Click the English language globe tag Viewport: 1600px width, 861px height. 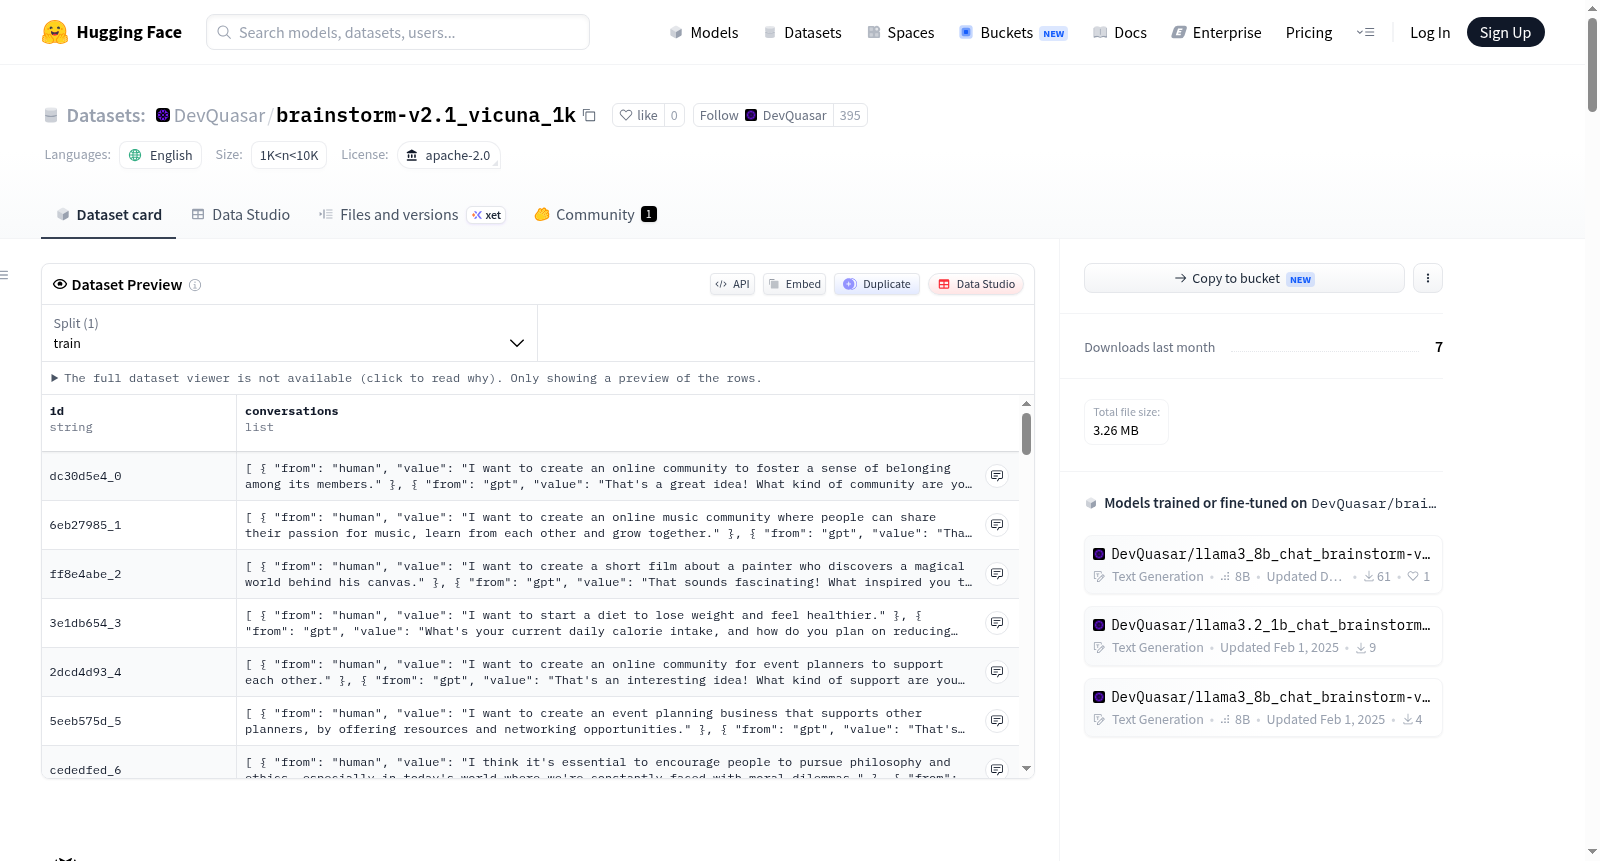click(x=161, y=155)
